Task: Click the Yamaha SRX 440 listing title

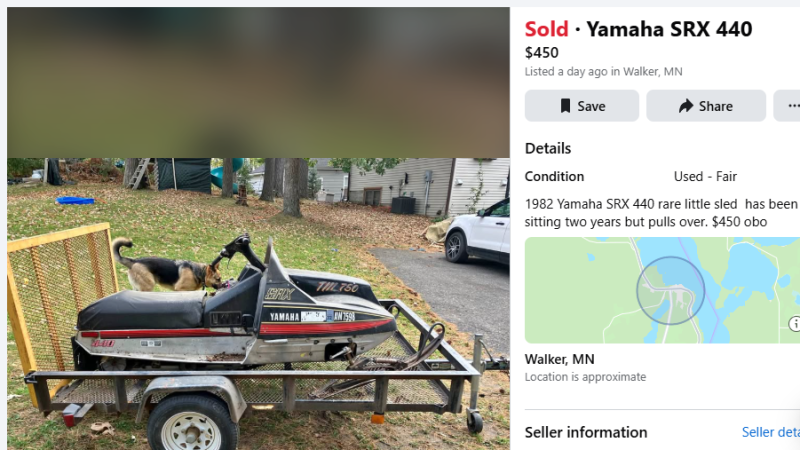Action: [669, 29]
